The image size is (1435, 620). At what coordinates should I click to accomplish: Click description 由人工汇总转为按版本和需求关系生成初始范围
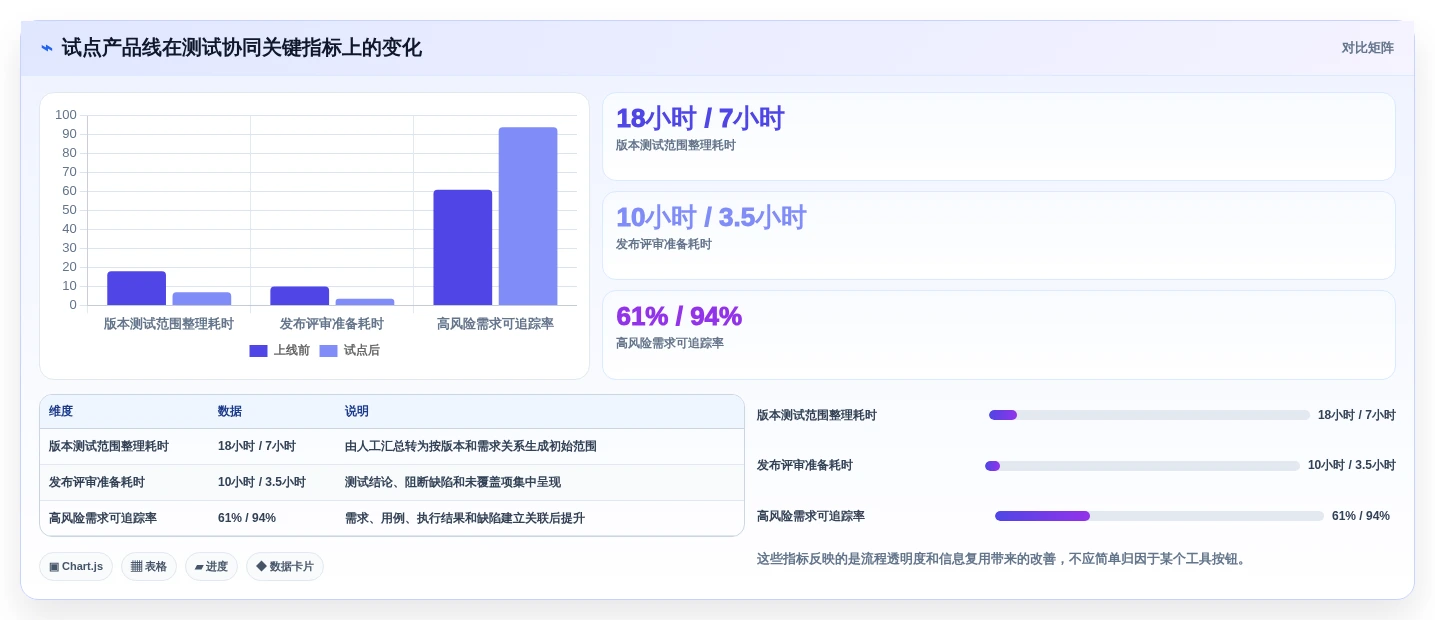click(471, 446)
